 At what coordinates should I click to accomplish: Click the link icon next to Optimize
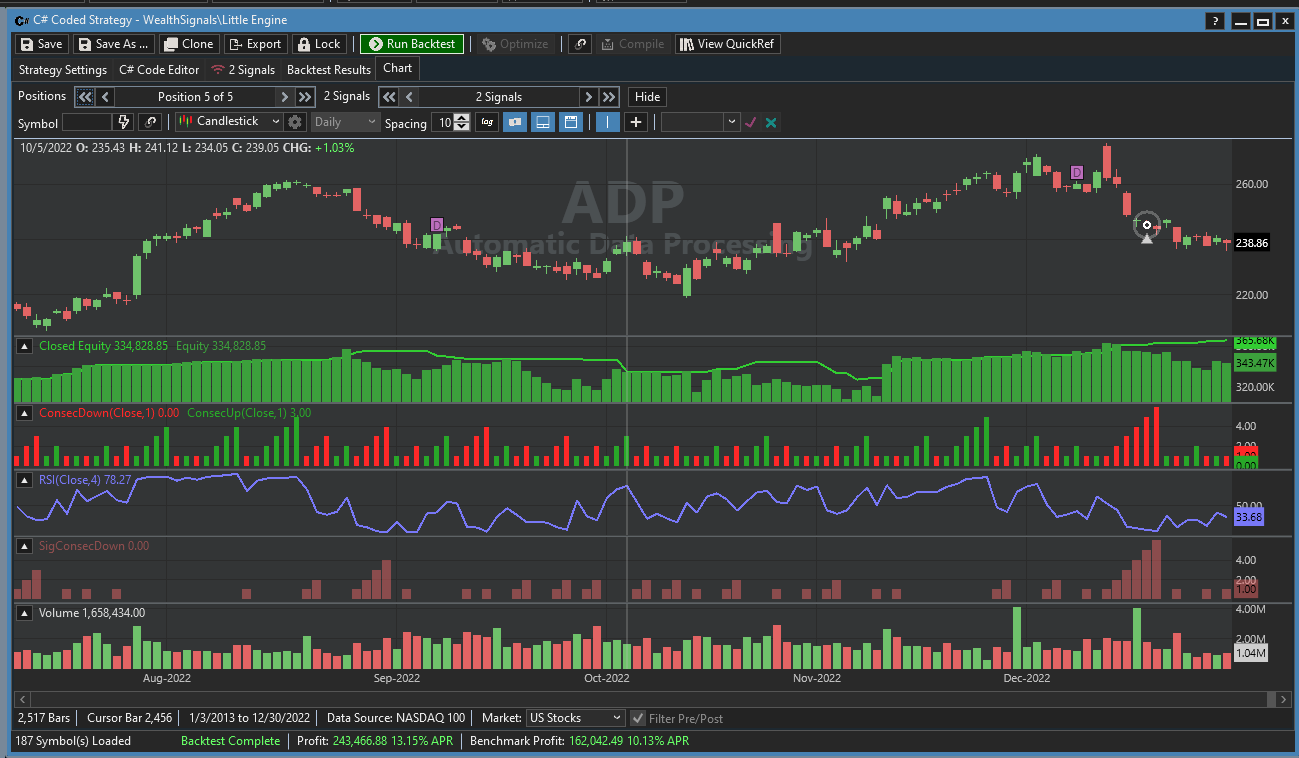(580, 44)
